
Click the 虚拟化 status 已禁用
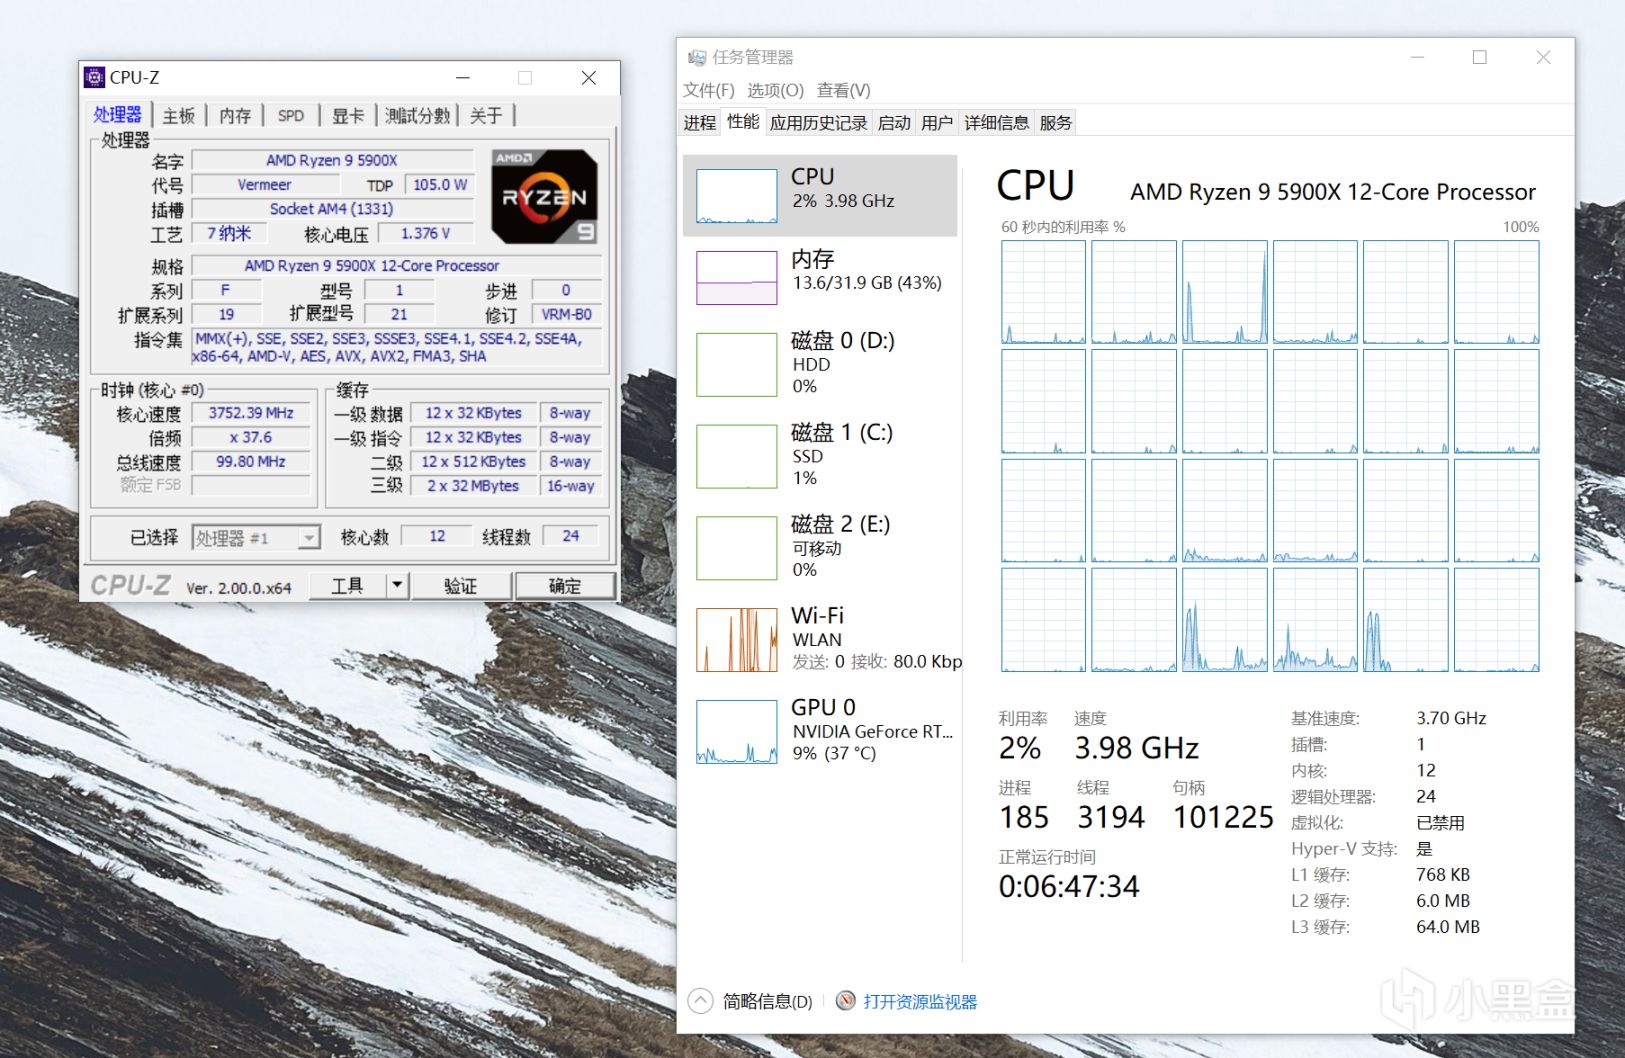click(x=1440, y=823)
